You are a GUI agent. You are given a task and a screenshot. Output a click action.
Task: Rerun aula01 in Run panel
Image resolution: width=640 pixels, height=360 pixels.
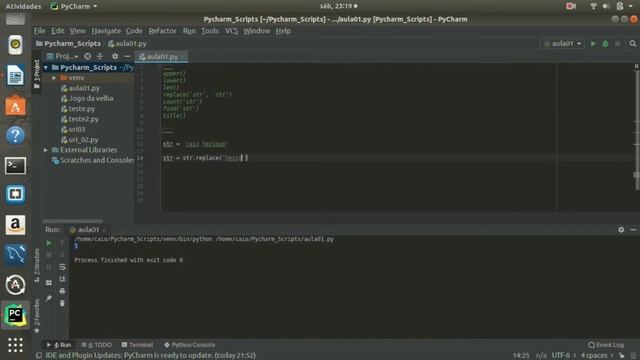[x=49, y=243]
